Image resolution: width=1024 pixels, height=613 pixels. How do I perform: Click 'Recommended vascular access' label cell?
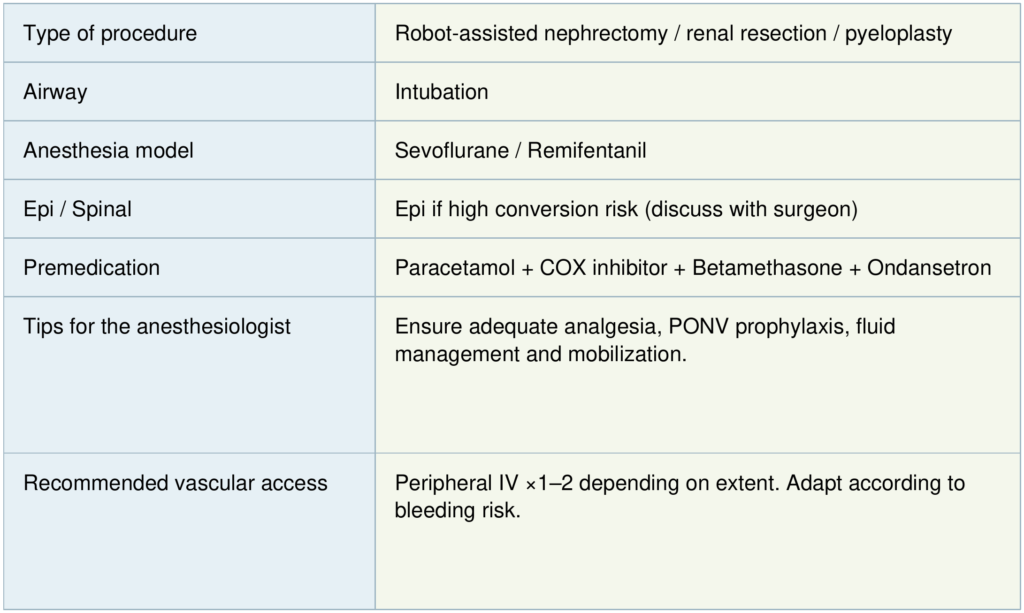coord(175,484)
